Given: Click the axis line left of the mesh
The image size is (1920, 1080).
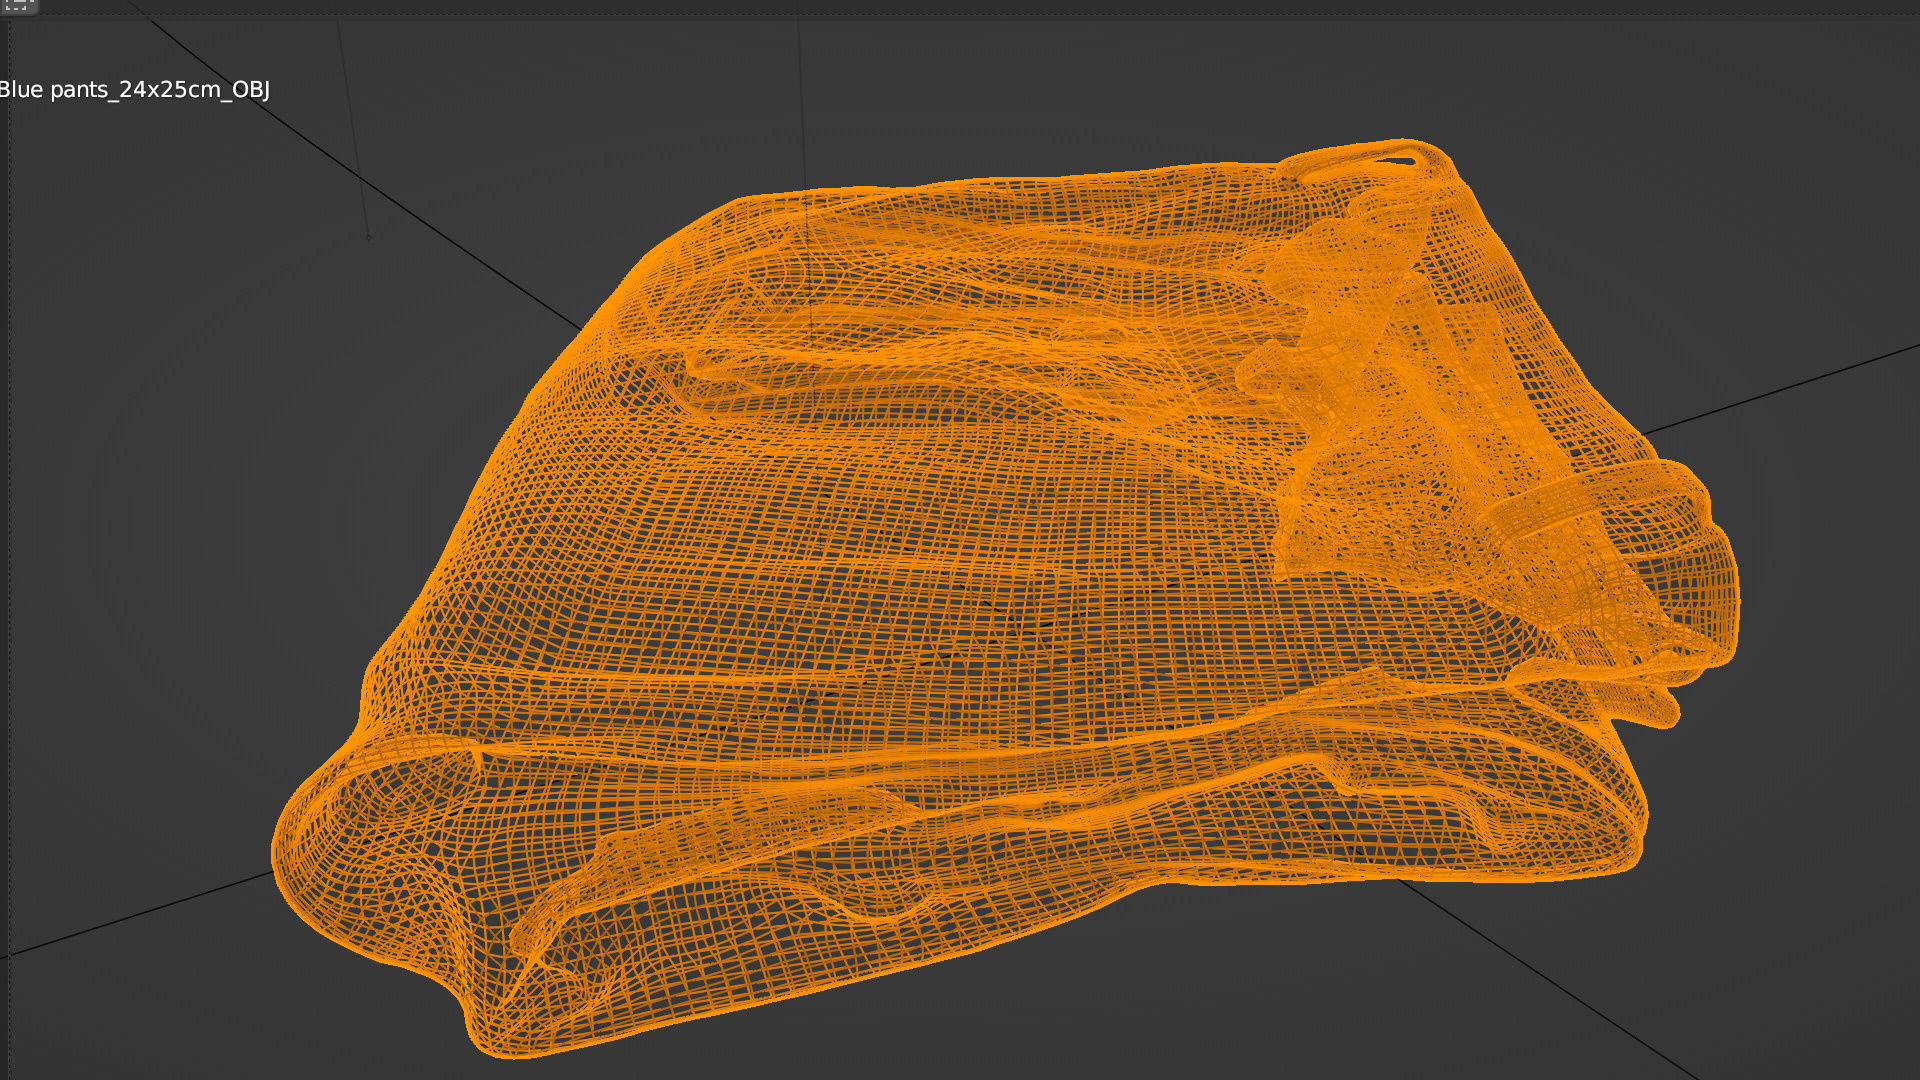Looking at the screenshot, I should click(140, 914).
